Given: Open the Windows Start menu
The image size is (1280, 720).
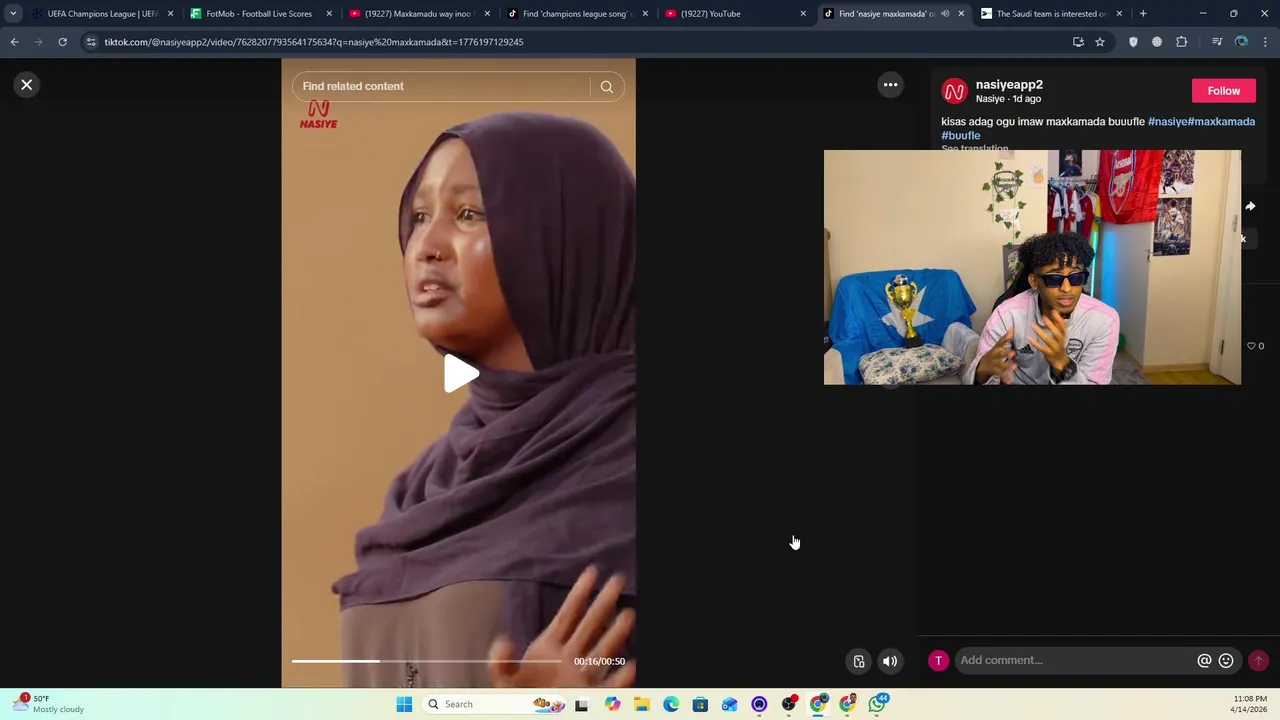Looking at the screenshot, I should (x=404, y=704).
